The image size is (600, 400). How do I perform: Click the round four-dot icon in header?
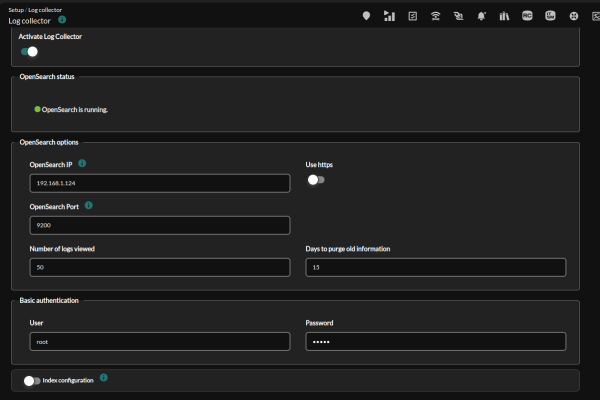574,16
